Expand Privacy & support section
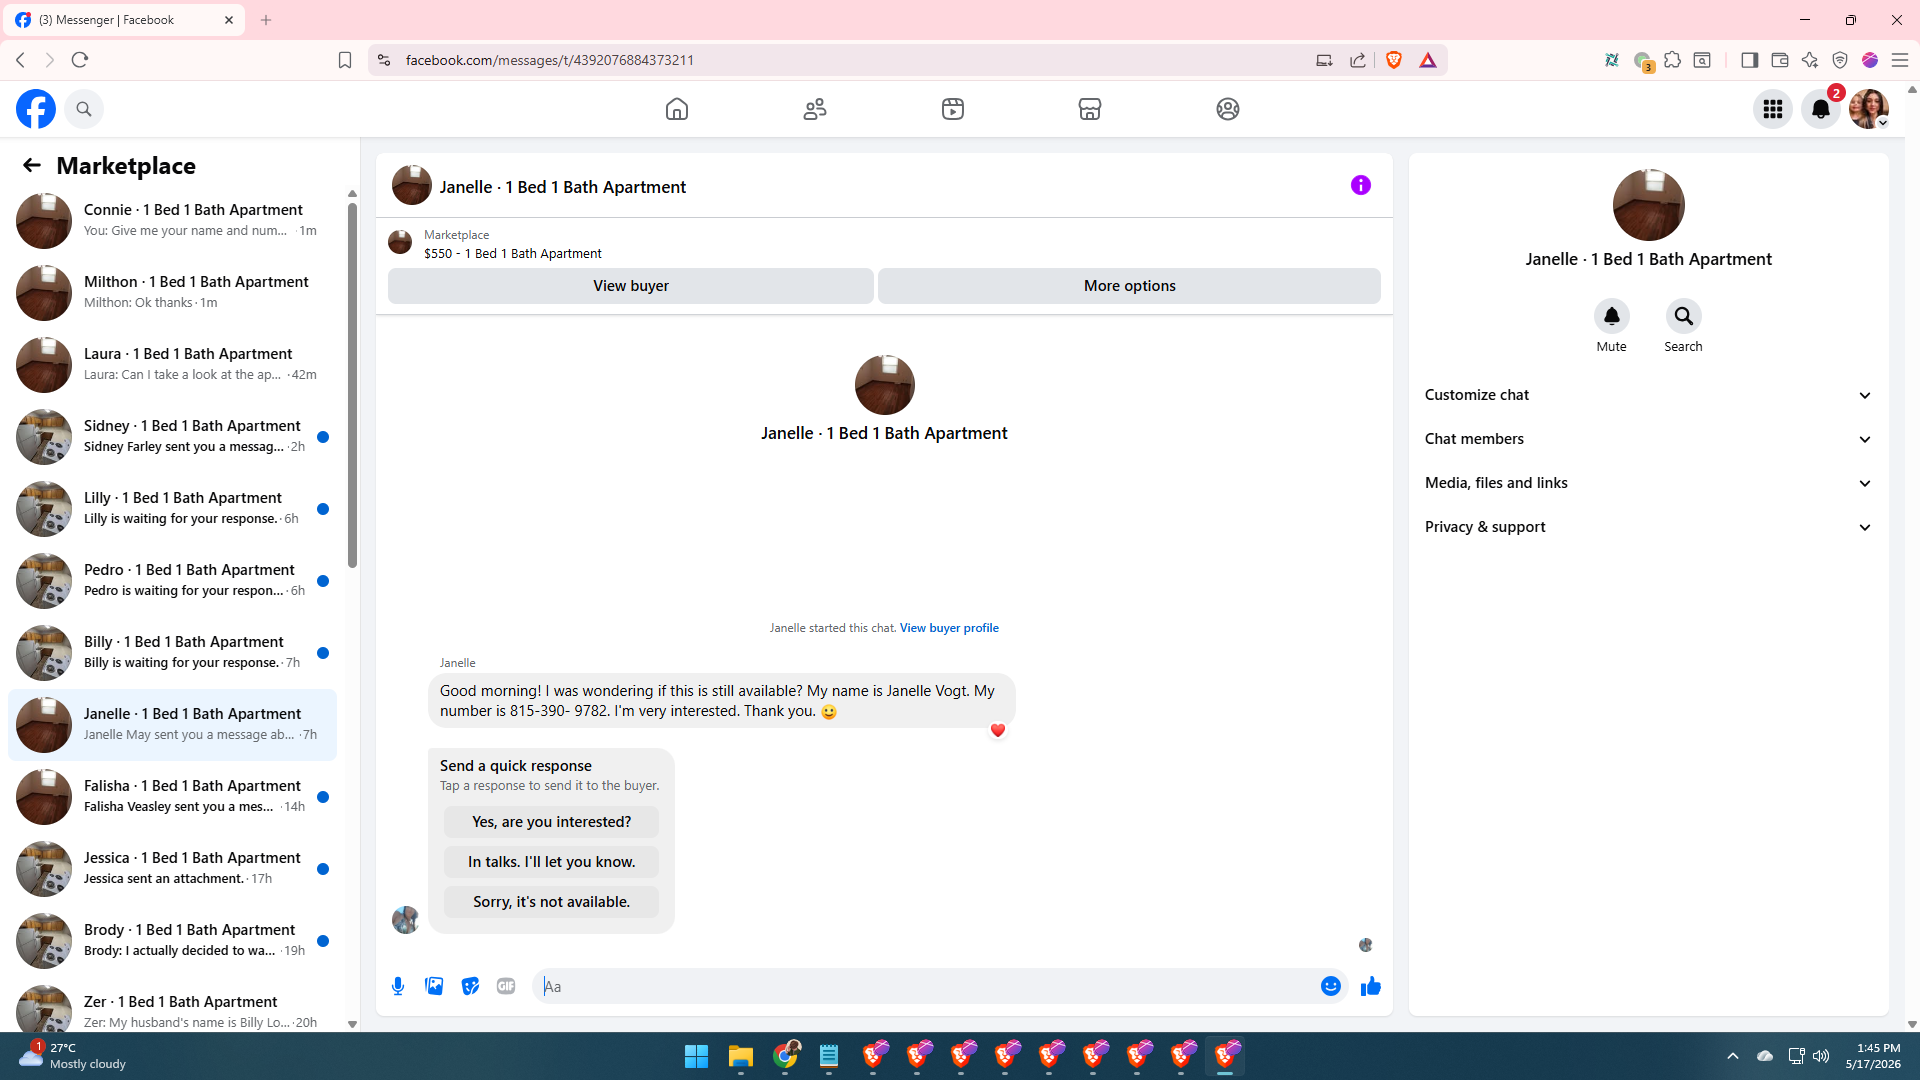This screenshot has height=1080, width=1920. pos(1649,527)
